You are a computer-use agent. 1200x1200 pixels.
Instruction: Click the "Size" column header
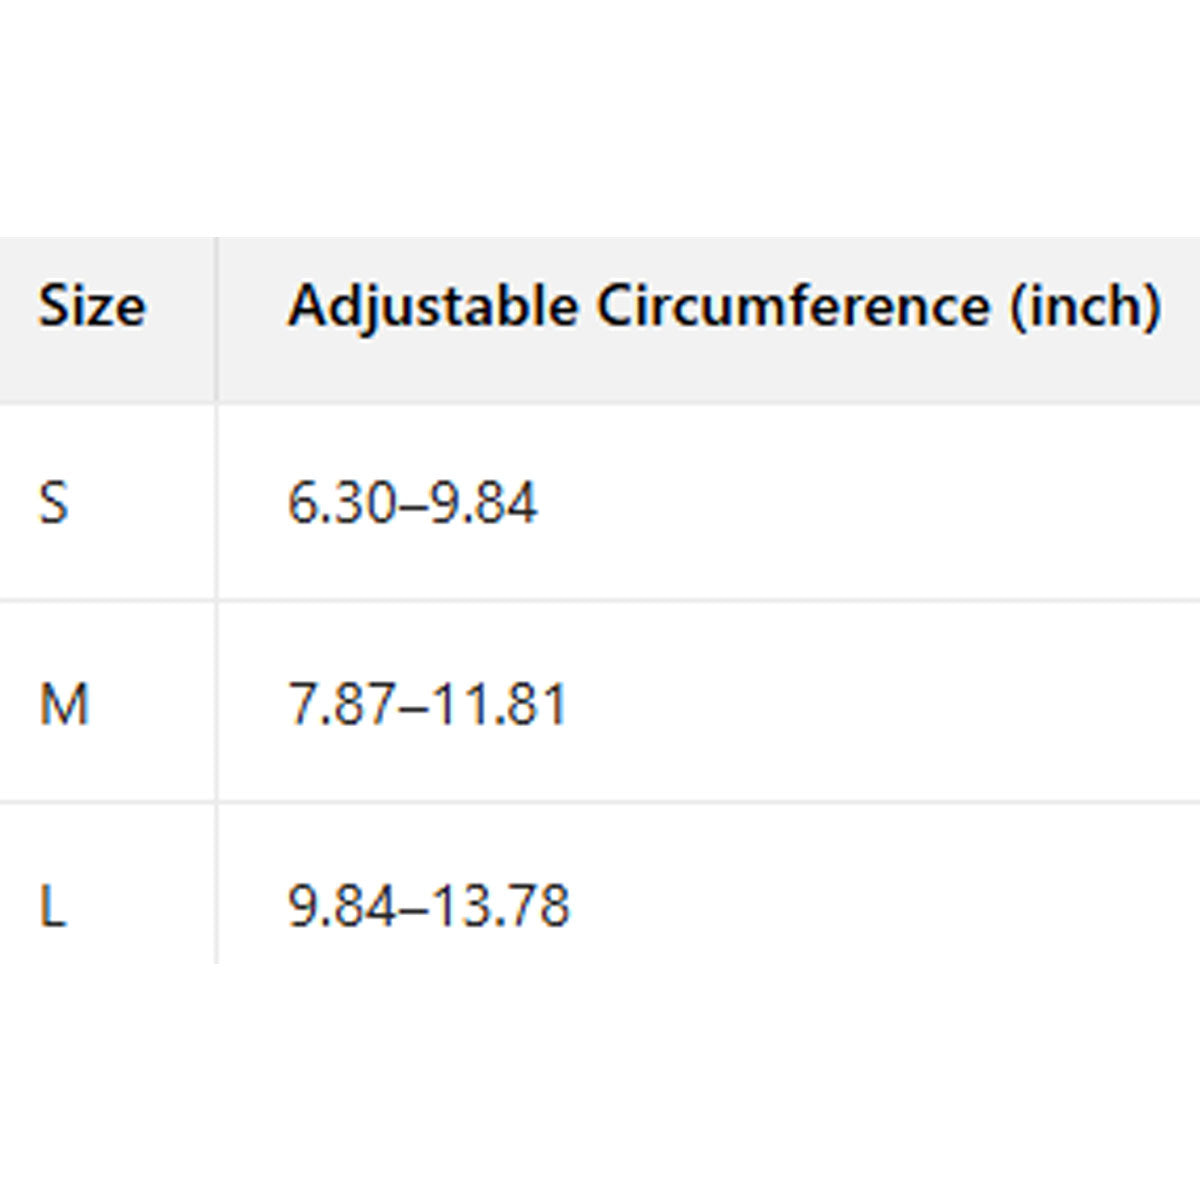[x=92, y=306]
